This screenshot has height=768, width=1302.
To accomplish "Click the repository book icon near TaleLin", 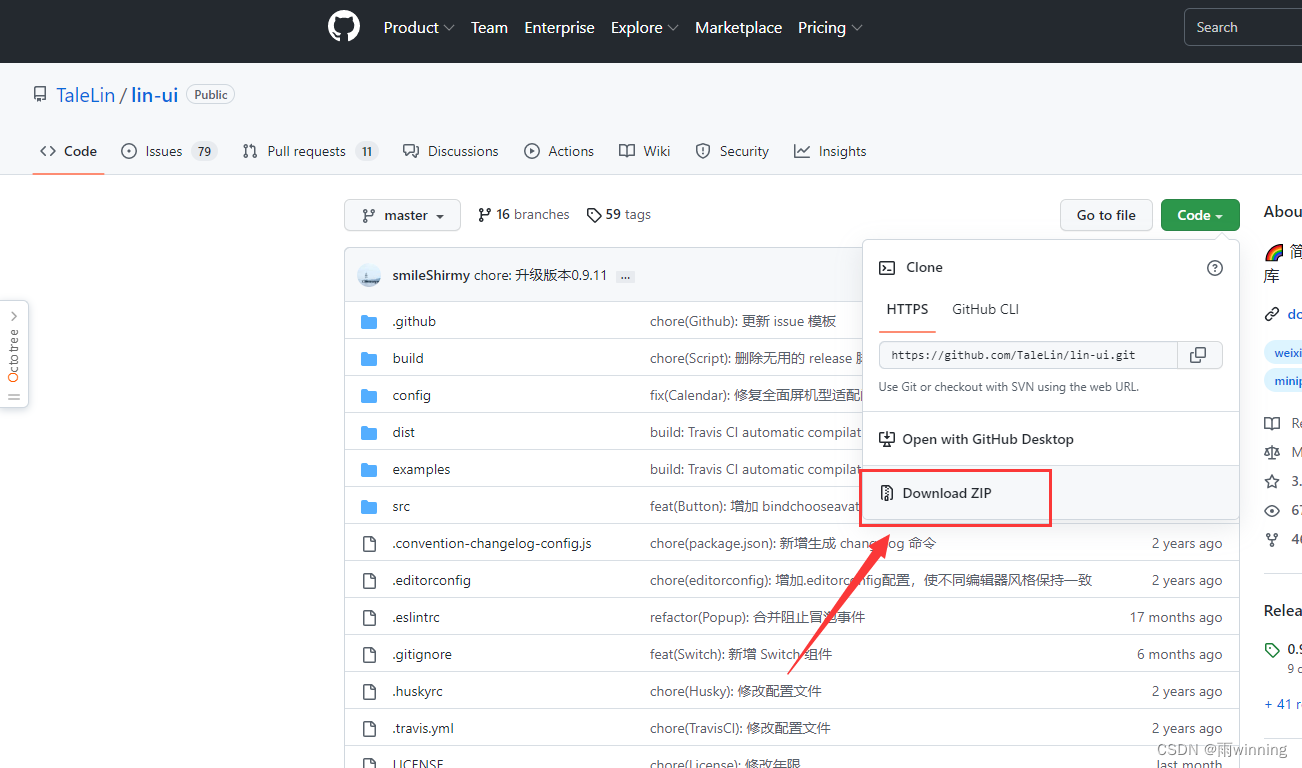I will pyautogui.click(x=40, y=95).
